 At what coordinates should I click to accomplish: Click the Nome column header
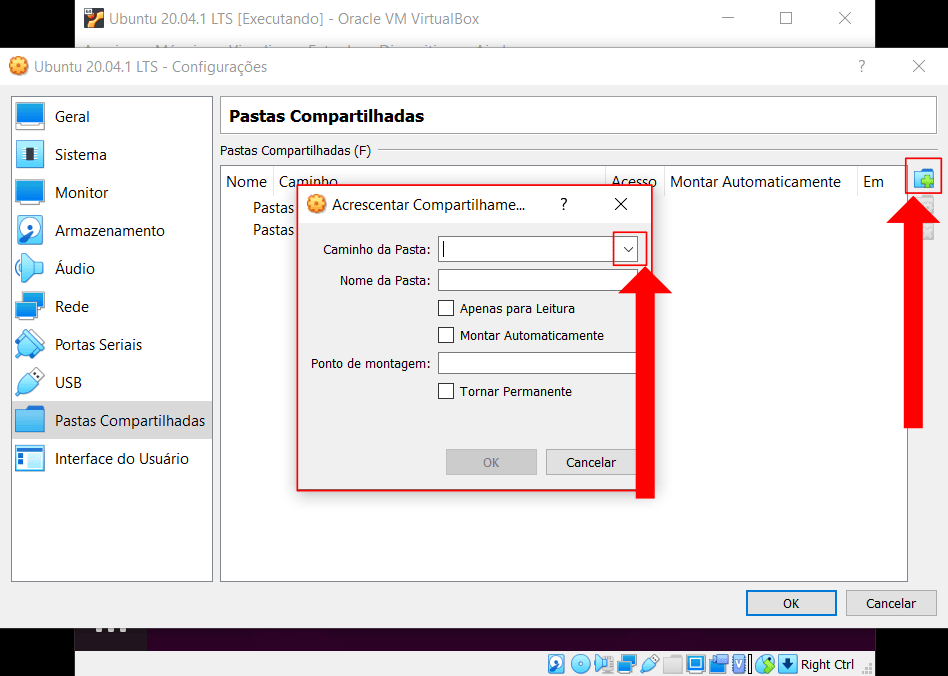247,181
